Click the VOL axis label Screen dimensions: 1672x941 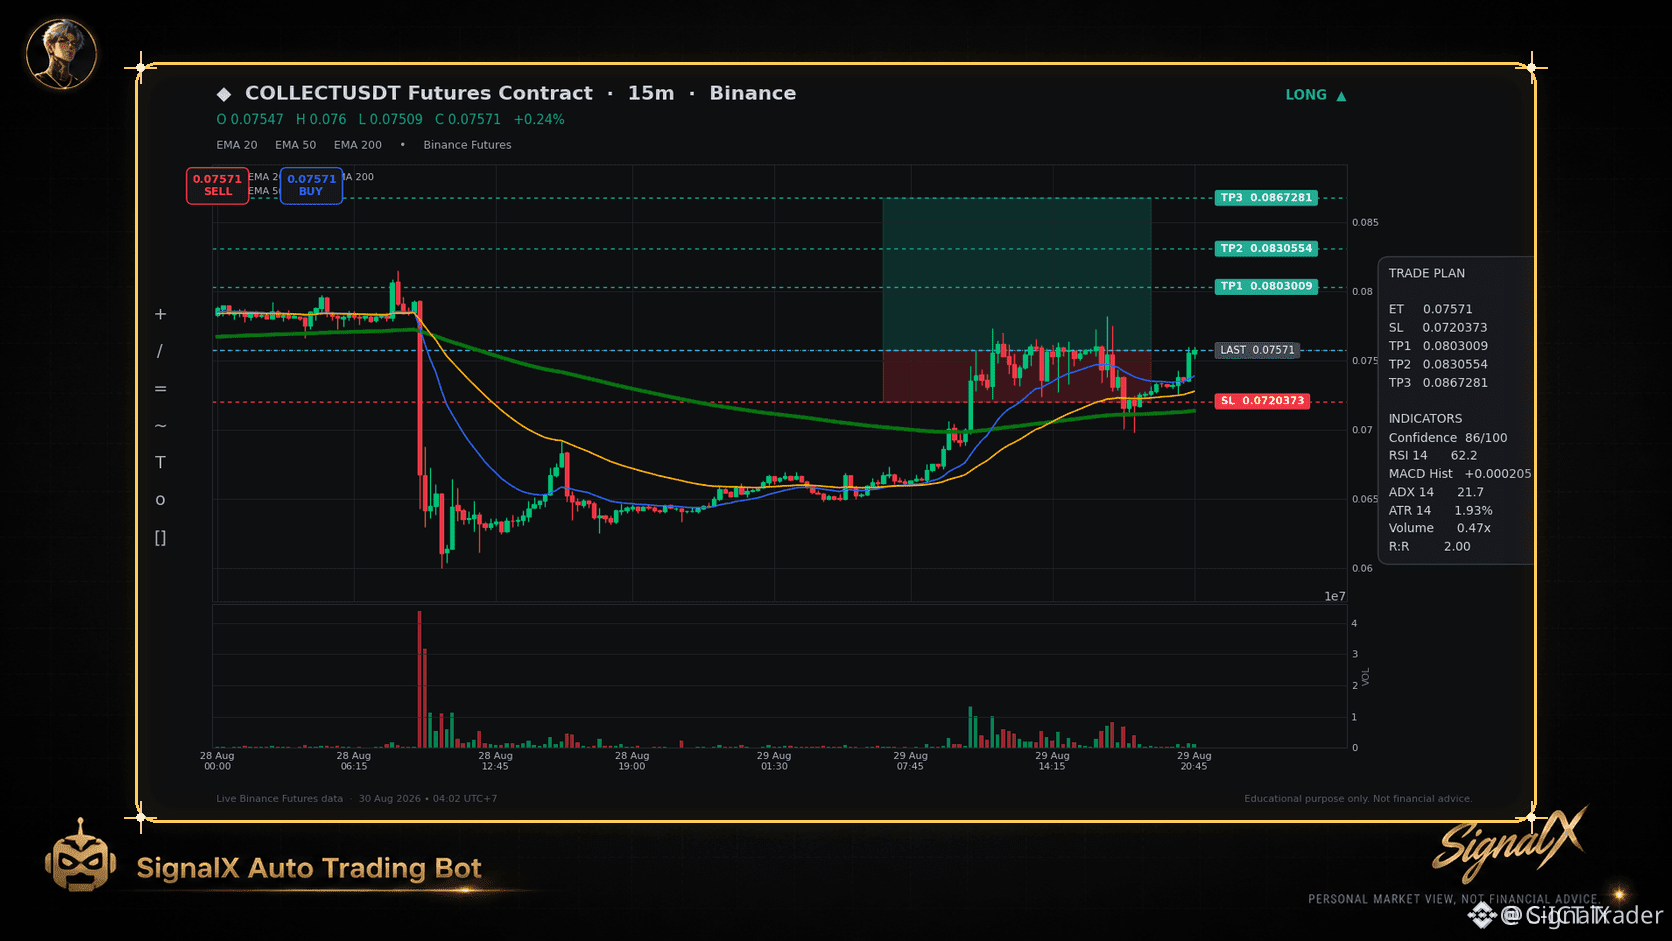(1366, 677)
